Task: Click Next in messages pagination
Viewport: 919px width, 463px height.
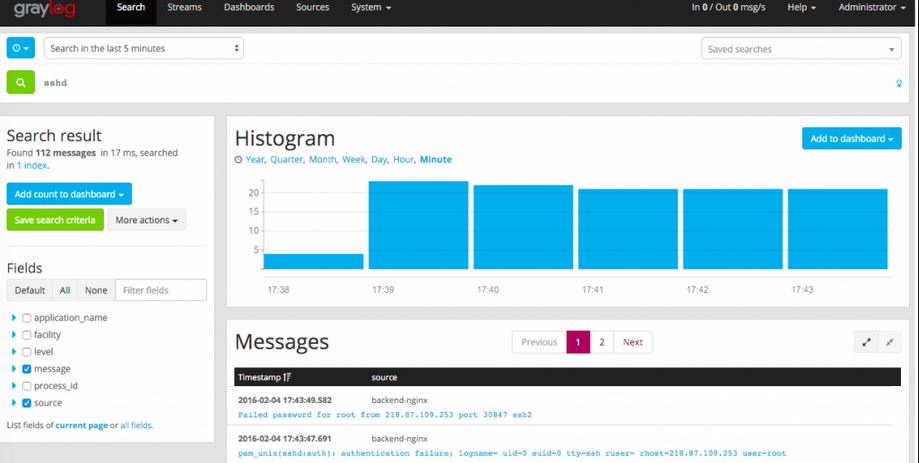Action: (x=632, y=342)
